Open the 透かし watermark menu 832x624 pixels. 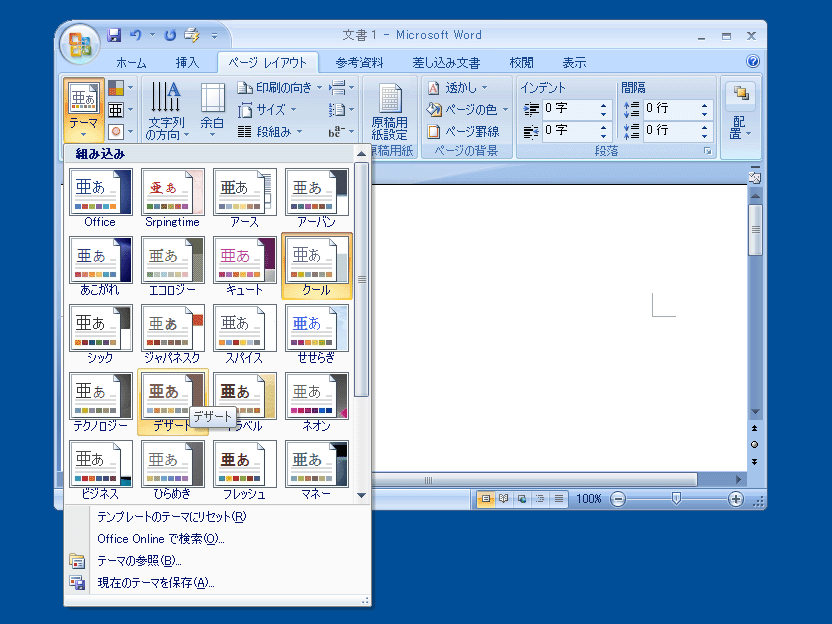tap(457, 88)
